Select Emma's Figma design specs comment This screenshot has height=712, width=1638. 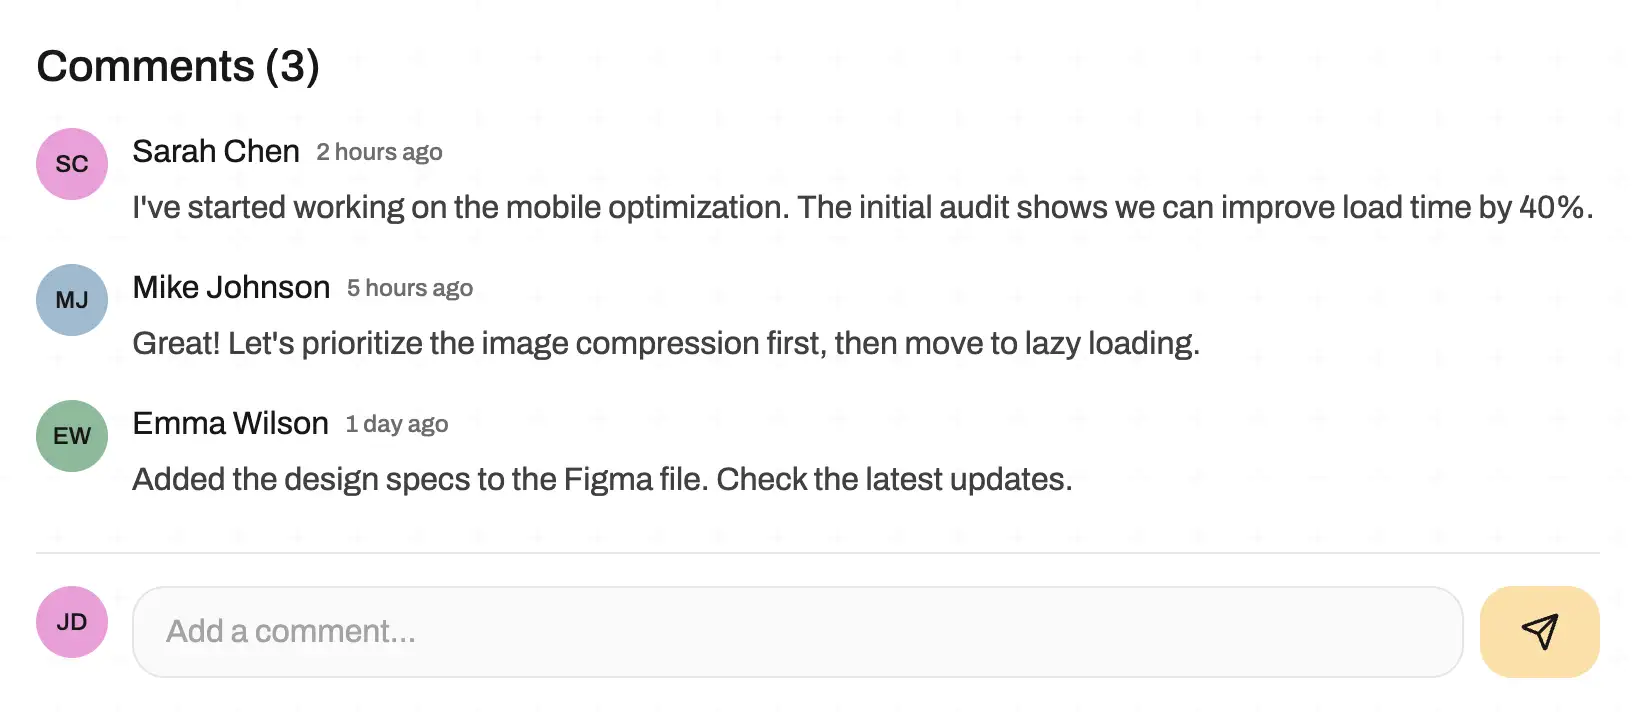pyautogui.click(x=602, y=479)
